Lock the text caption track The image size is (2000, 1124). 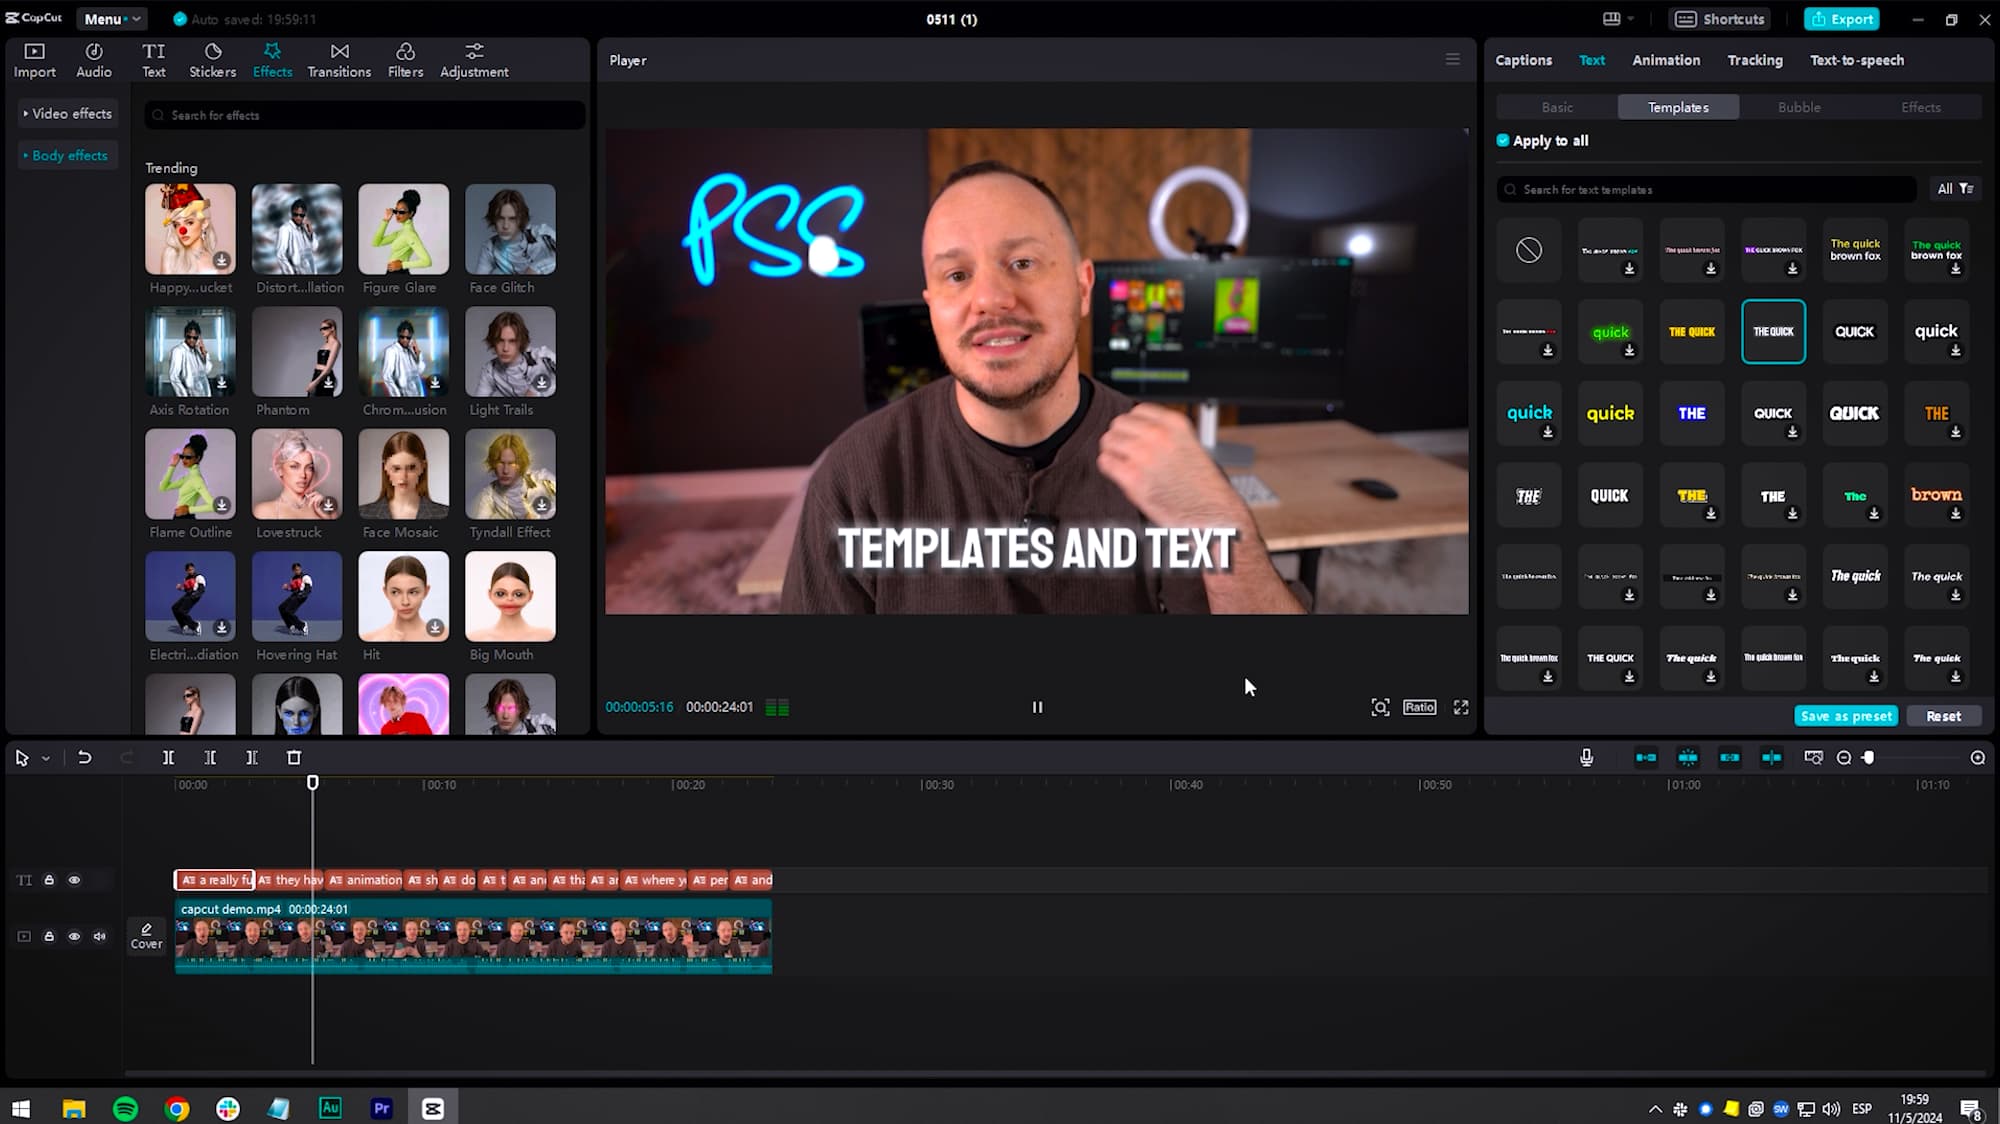(x=49, y=880)
